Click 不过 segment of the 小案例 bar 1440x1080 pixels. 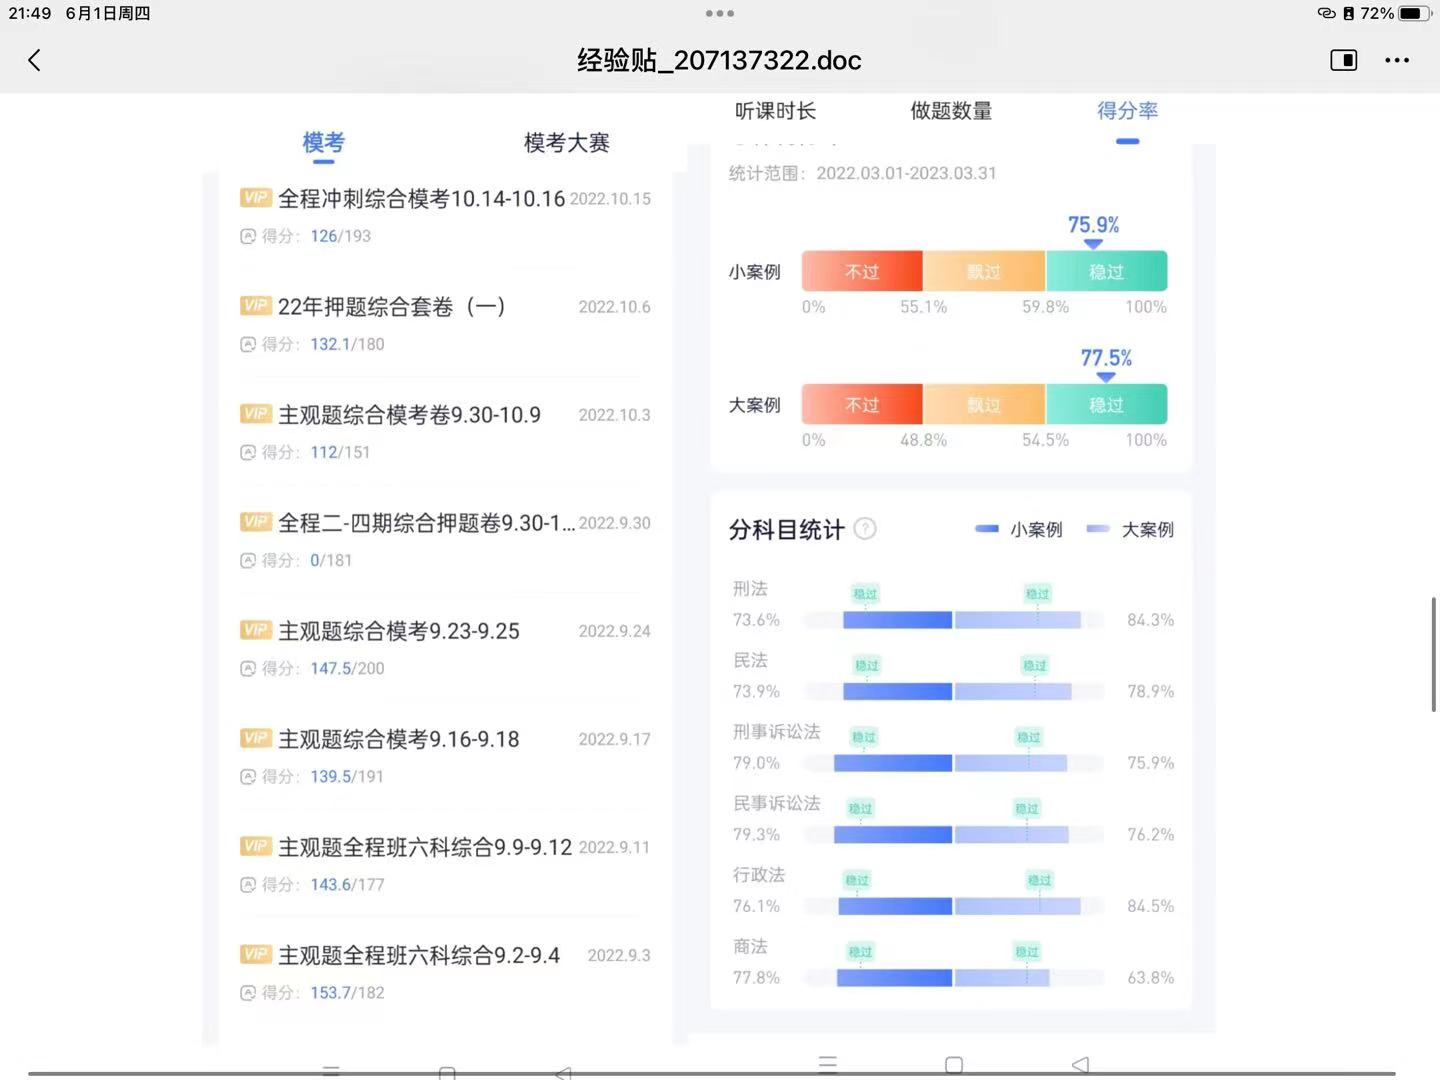(862, 271)
